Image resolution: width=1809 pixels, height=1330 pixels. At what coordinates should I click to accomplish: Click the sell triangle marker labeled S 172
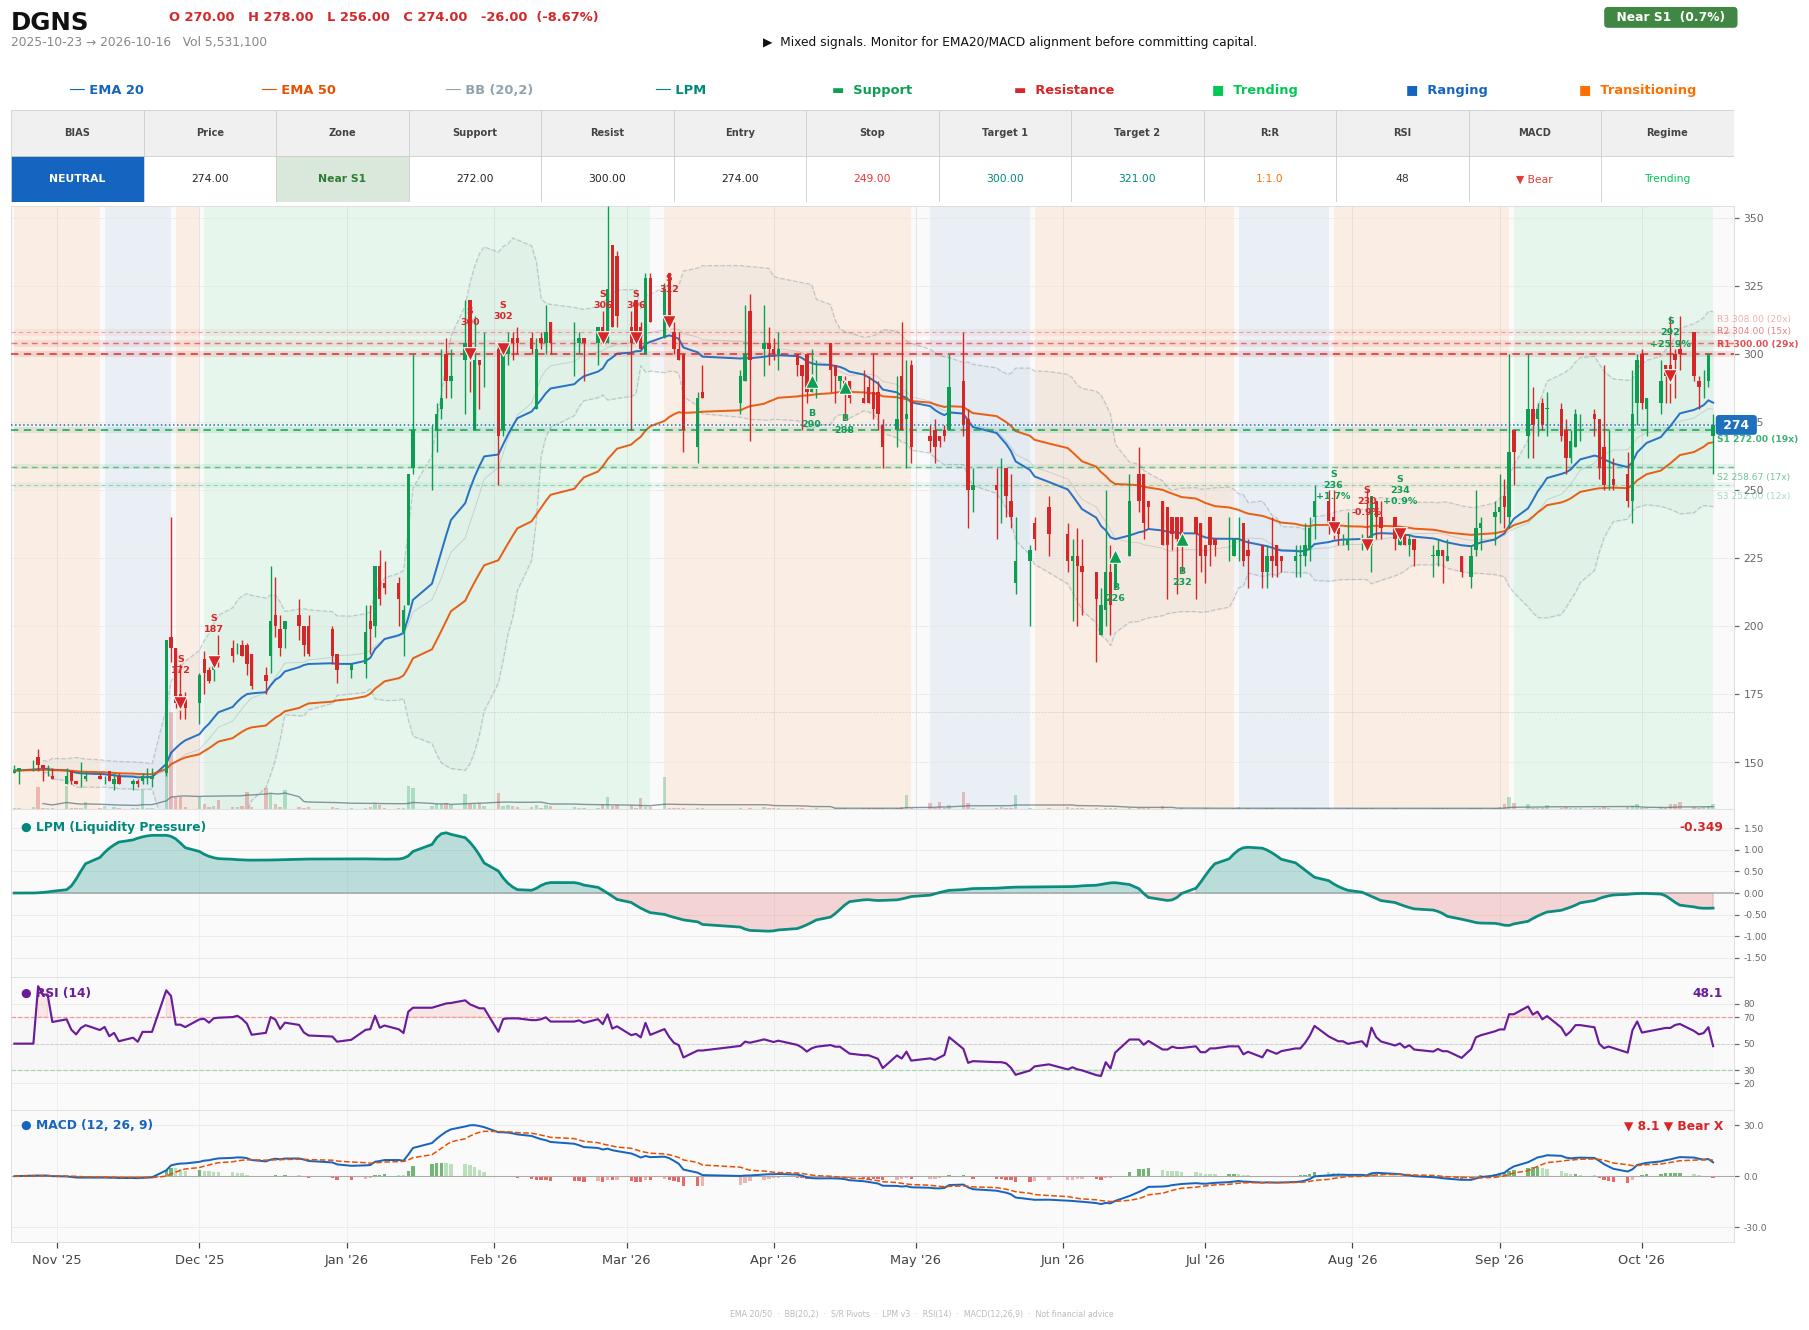pos(180,703)
